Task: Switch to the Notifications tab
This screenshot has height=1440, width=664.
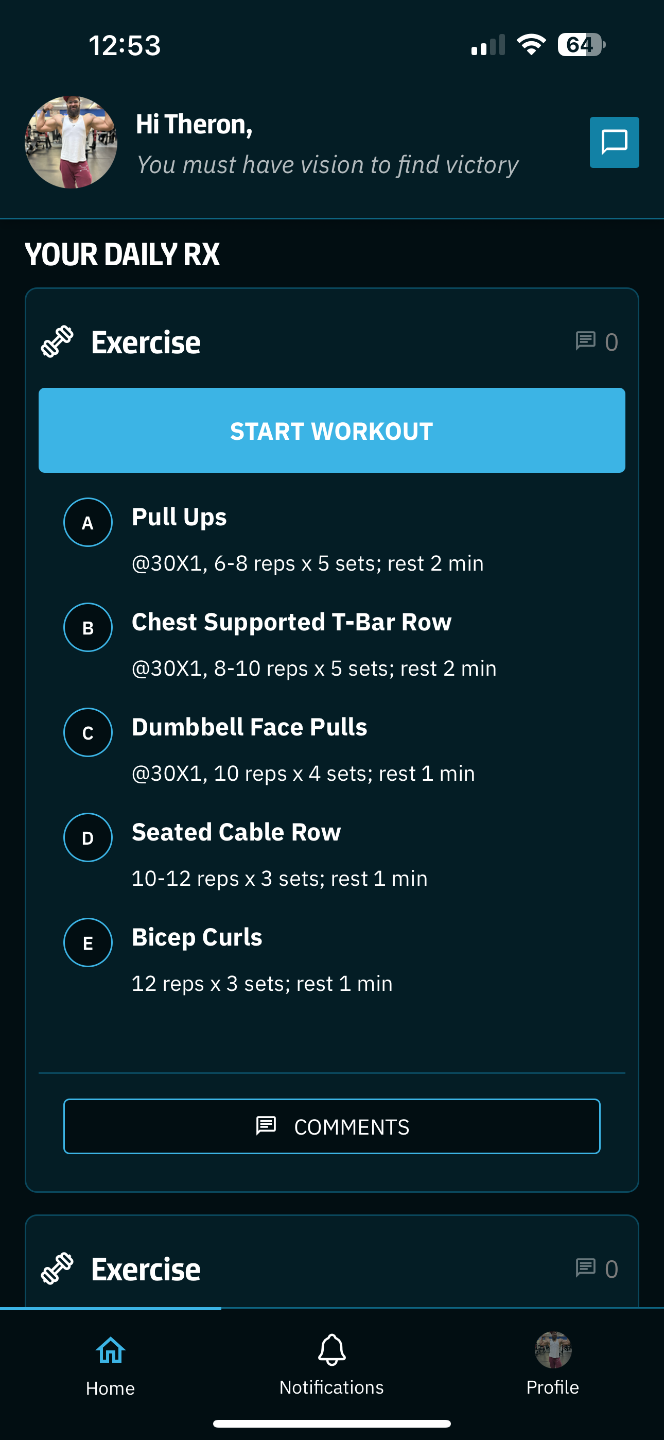Action: [331, 1366]
